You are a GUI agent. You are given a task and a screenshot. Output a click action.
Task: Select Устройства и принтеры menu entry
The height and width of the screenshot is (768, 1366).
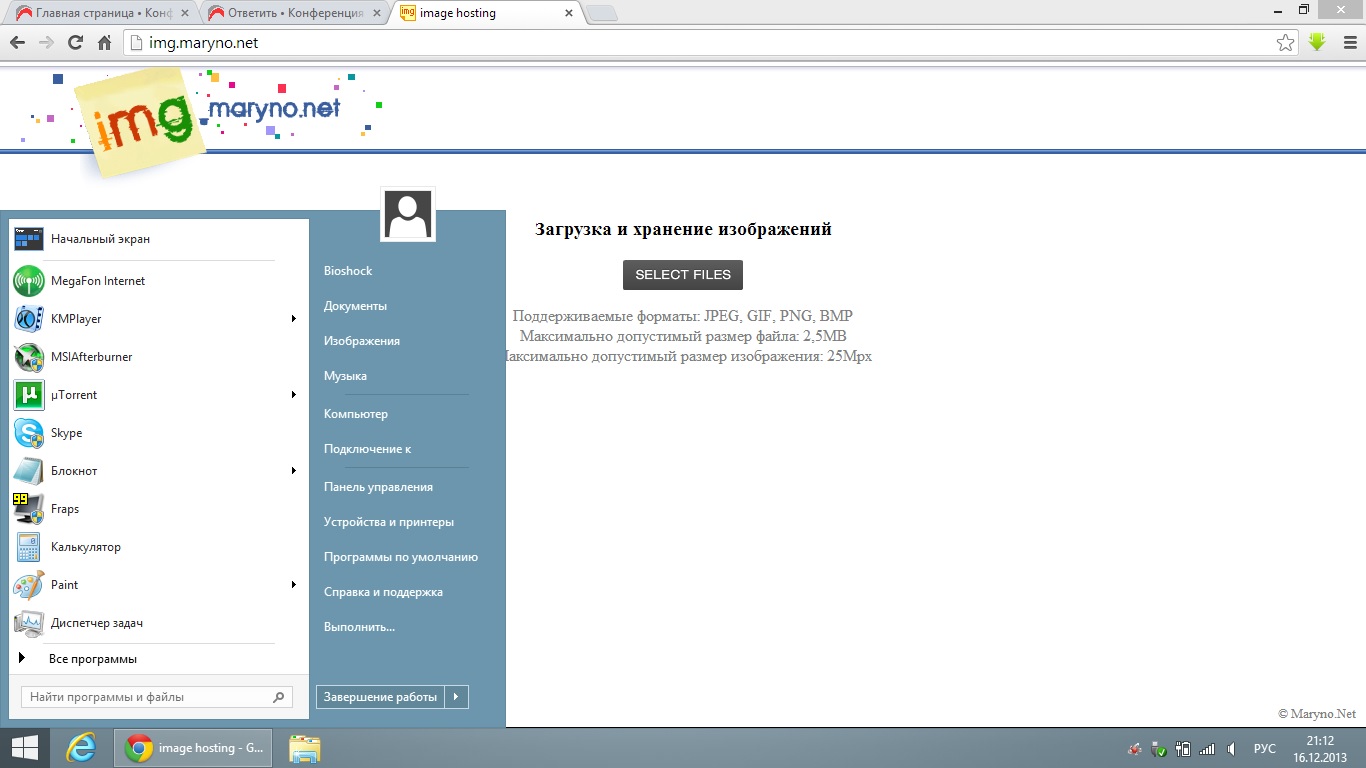(388, 522)
